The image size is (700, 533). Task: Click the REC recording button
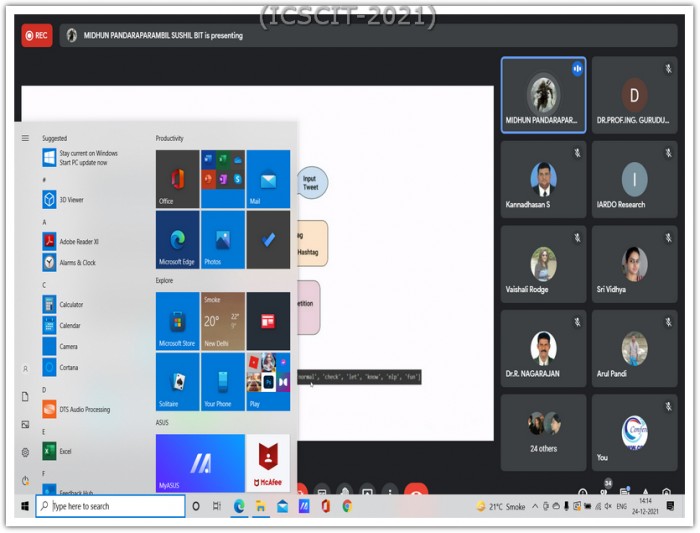[x=36, y=35]
